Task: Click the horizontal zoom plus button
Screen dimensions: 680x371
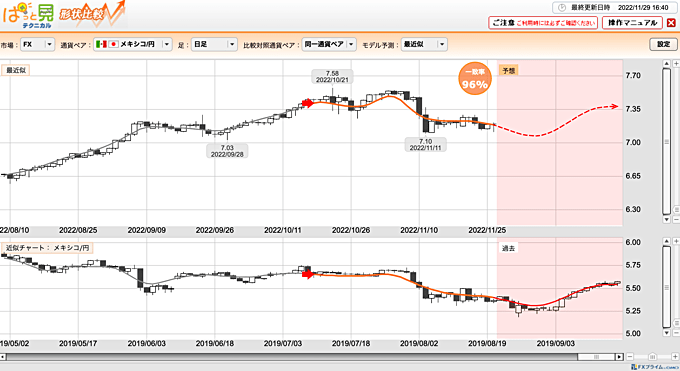Action: coord(675,357)
